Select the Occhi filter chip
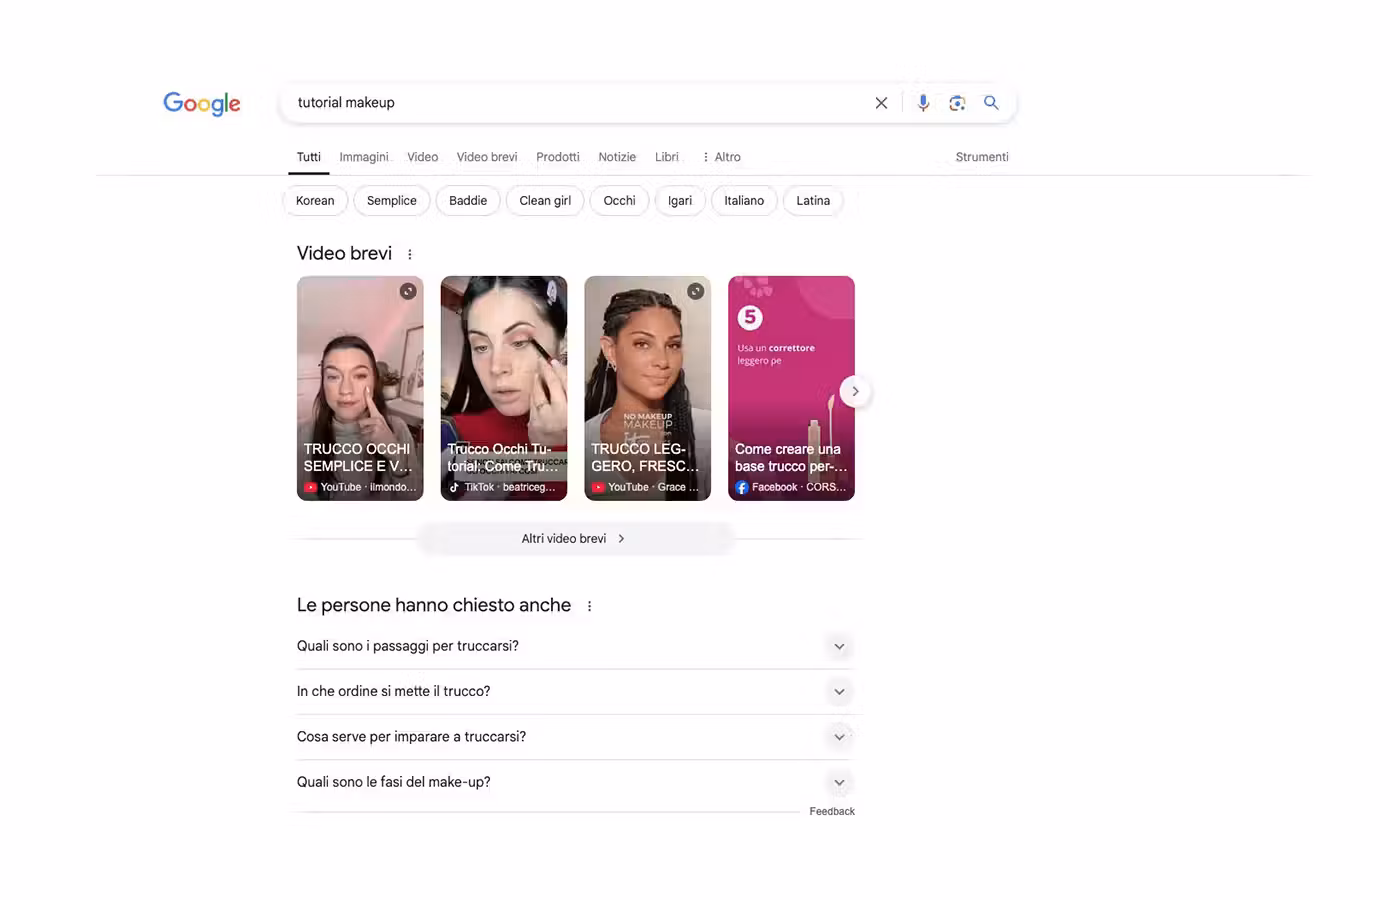This screenshot has height=900, width=1400. (x=620, y=201)
